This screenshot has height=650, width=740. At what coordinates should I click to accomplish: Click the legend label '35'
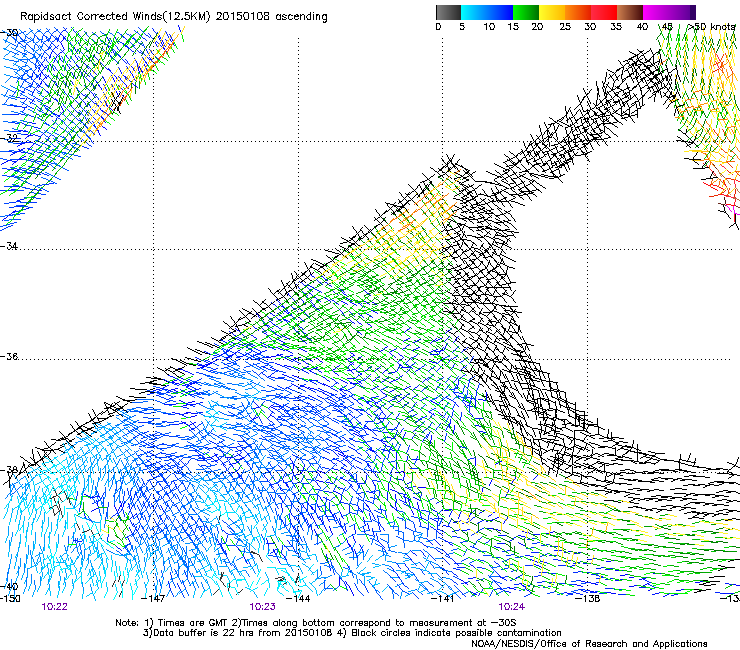(616, 27)
